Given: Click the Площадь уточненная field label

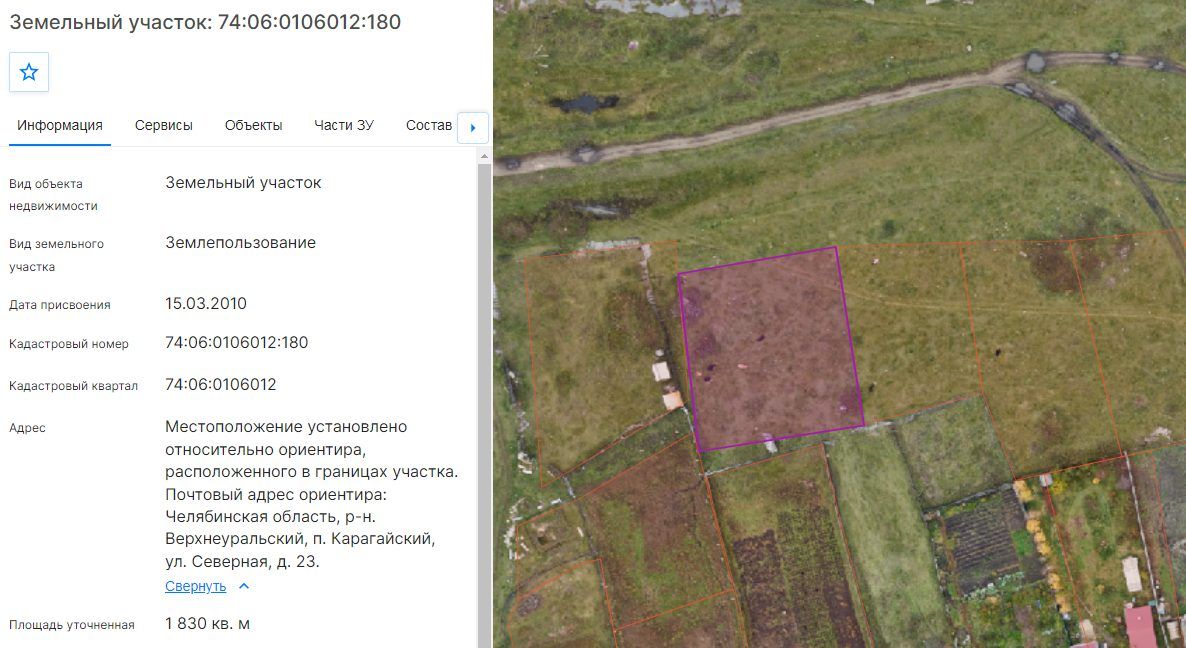Looking at the screenshot, I should point(72,625).
